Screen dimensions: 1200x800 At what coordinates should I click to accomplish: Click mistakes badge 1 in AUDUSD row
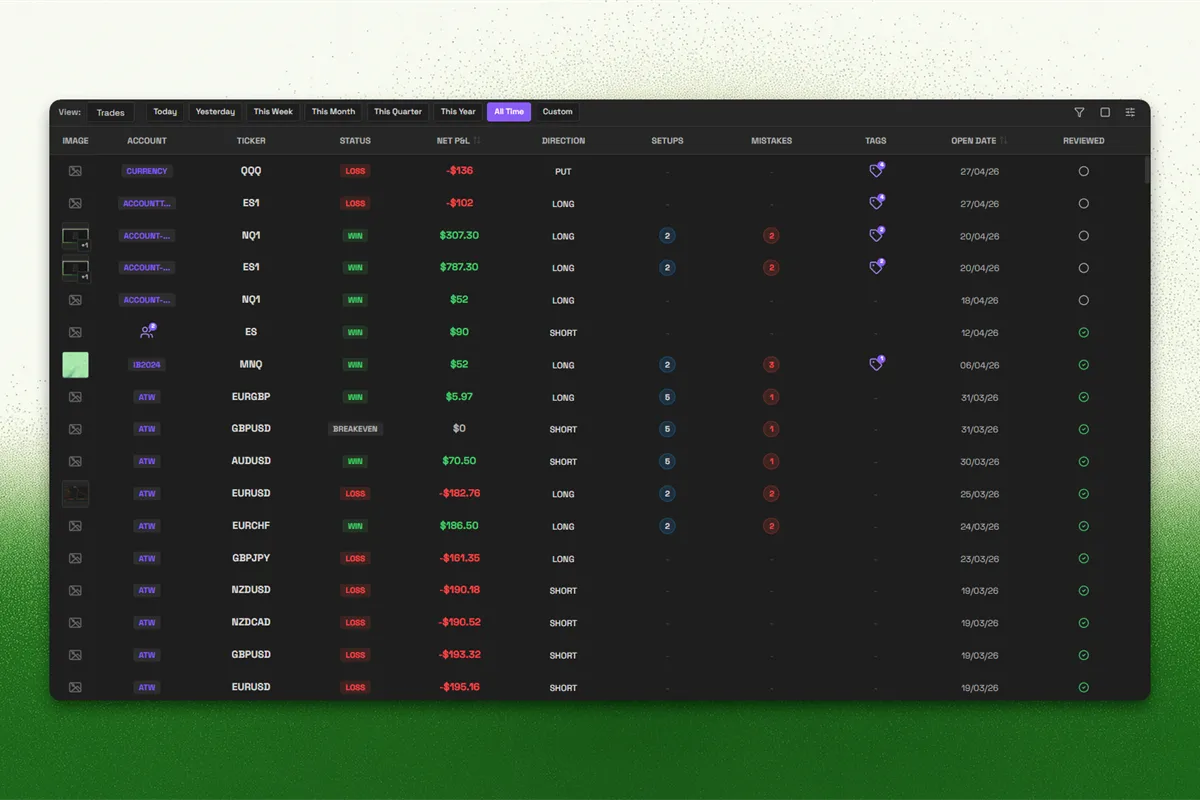tap(771, 462)
